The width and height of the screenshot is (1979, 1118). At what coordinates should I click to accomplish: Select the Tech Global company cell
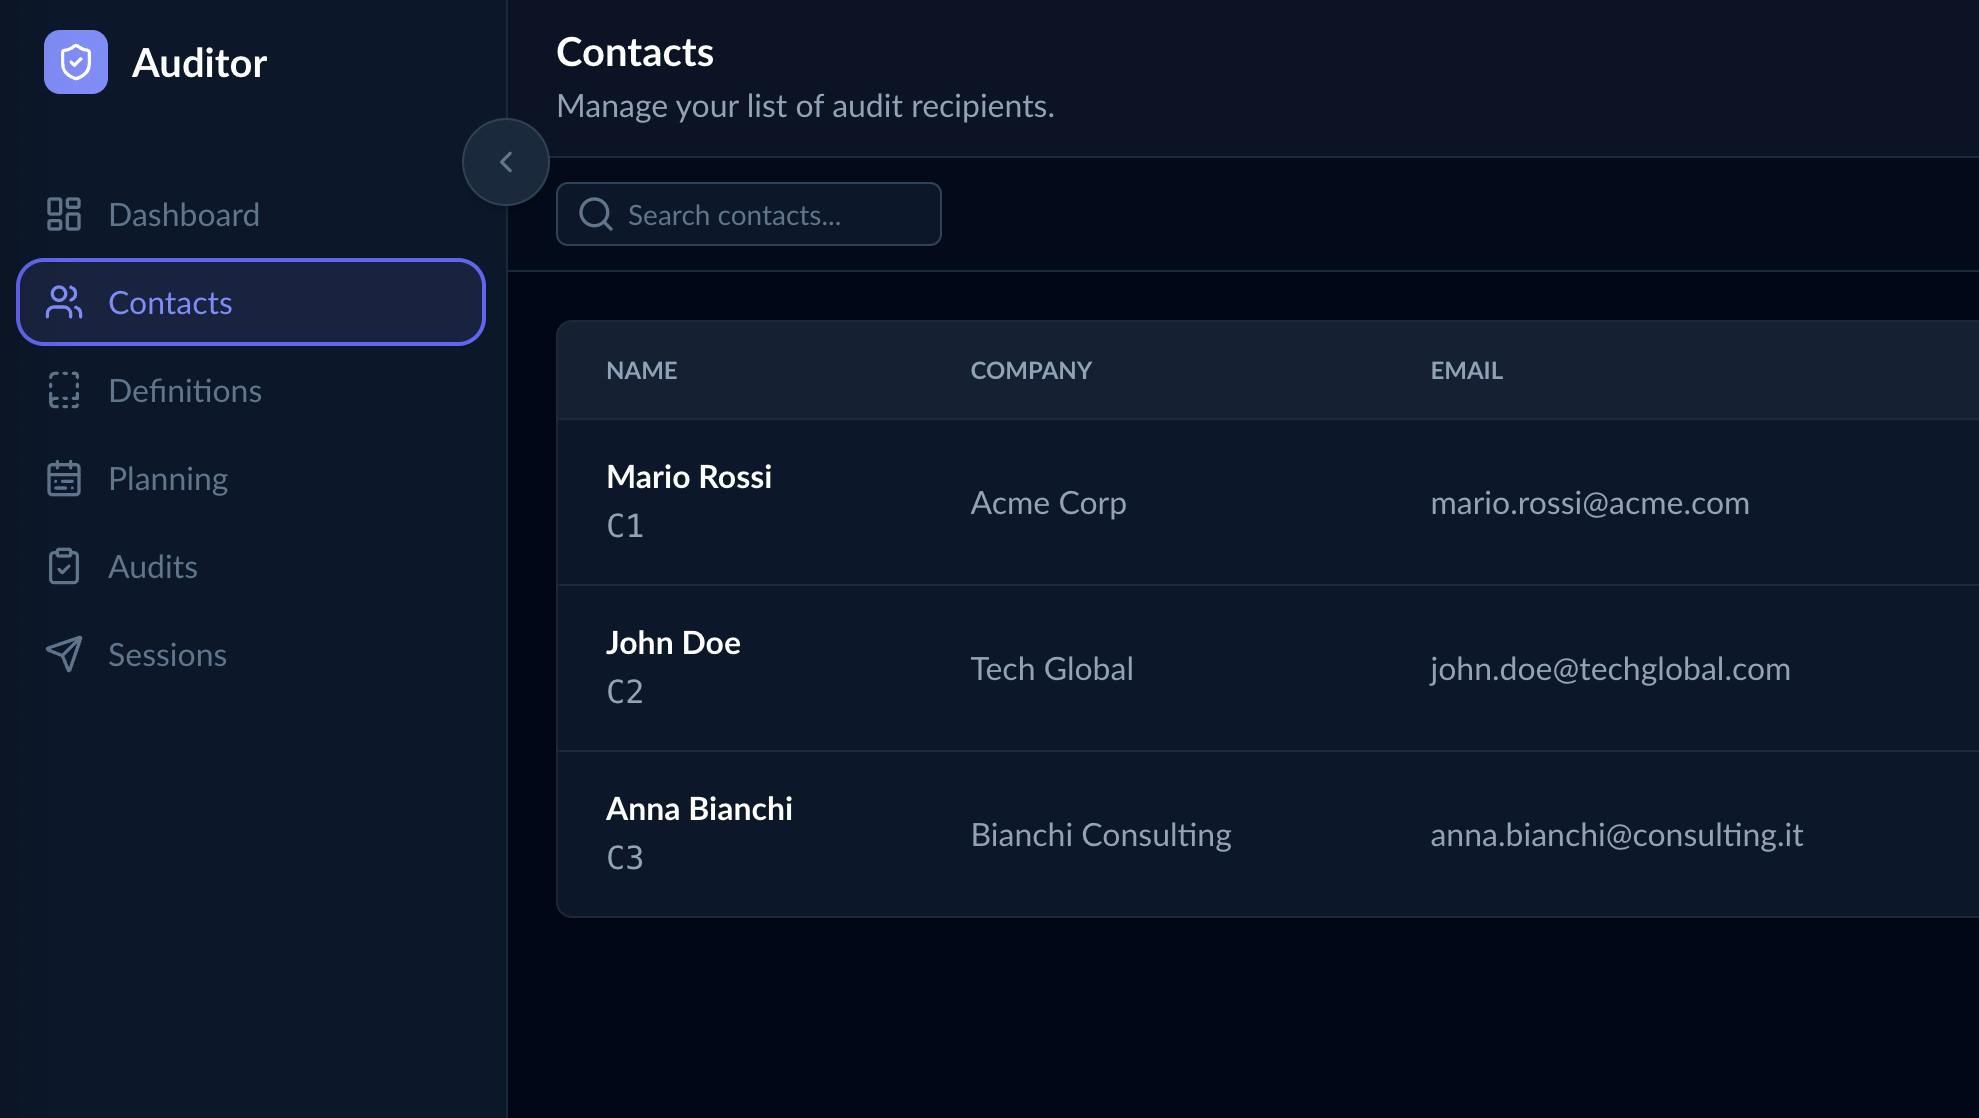(1051, 668)
